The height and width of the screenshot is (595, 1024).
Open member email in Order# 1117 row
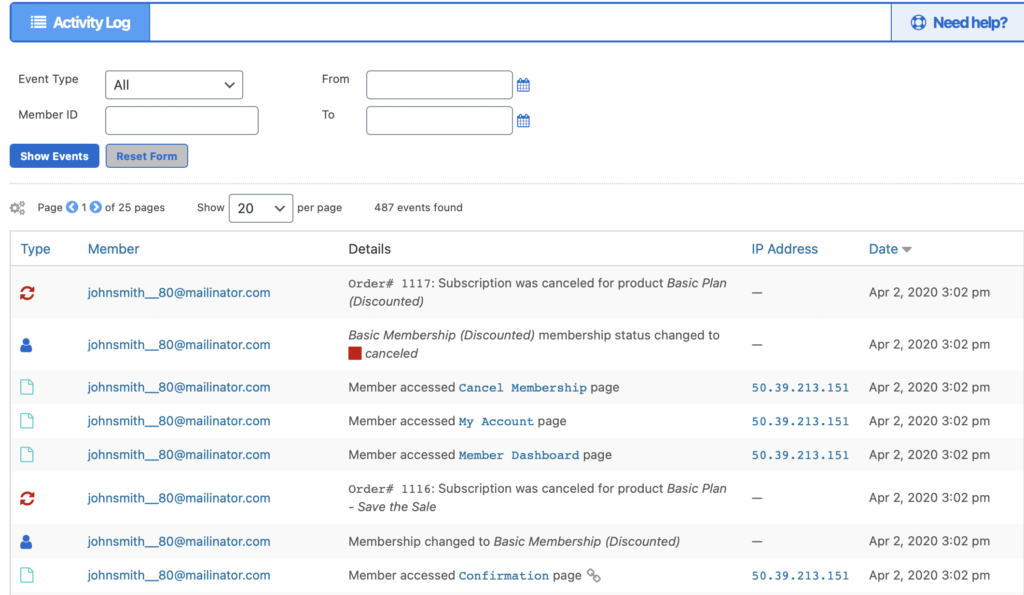179,293
